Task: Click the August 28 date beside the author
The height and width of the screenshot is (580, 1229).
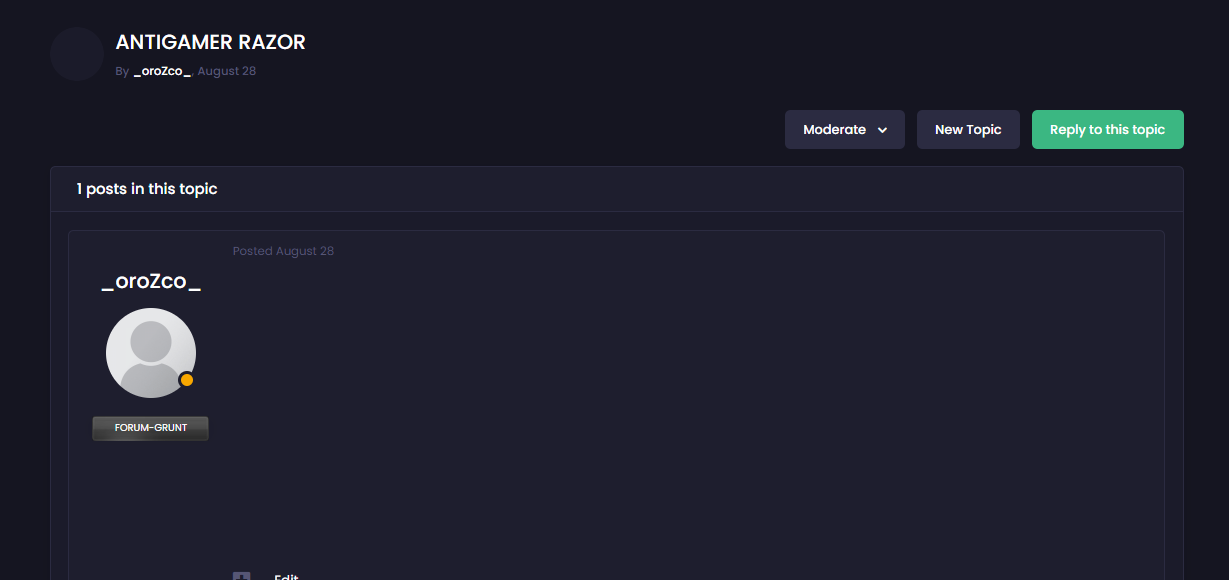Action: click(227, 72)
